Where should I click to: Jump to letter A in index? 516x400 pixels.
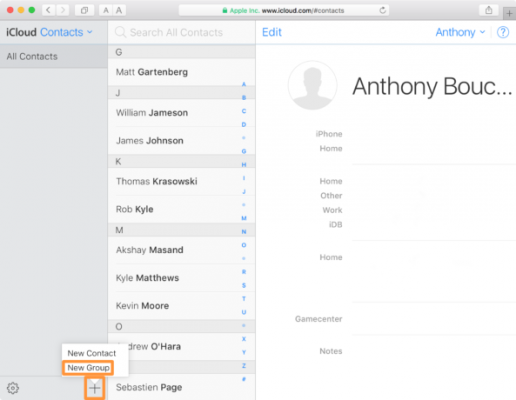[244, 84]
